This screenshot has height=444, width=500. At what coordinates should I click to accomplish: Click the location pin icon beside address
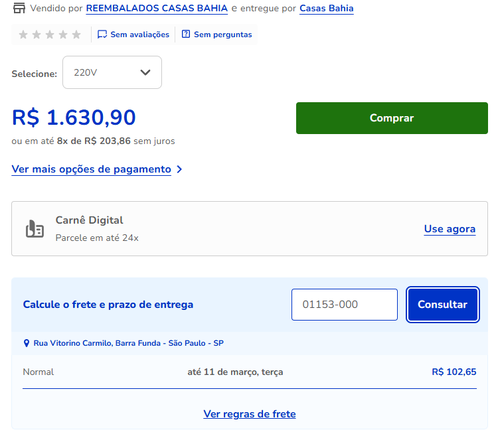(26, 343)
